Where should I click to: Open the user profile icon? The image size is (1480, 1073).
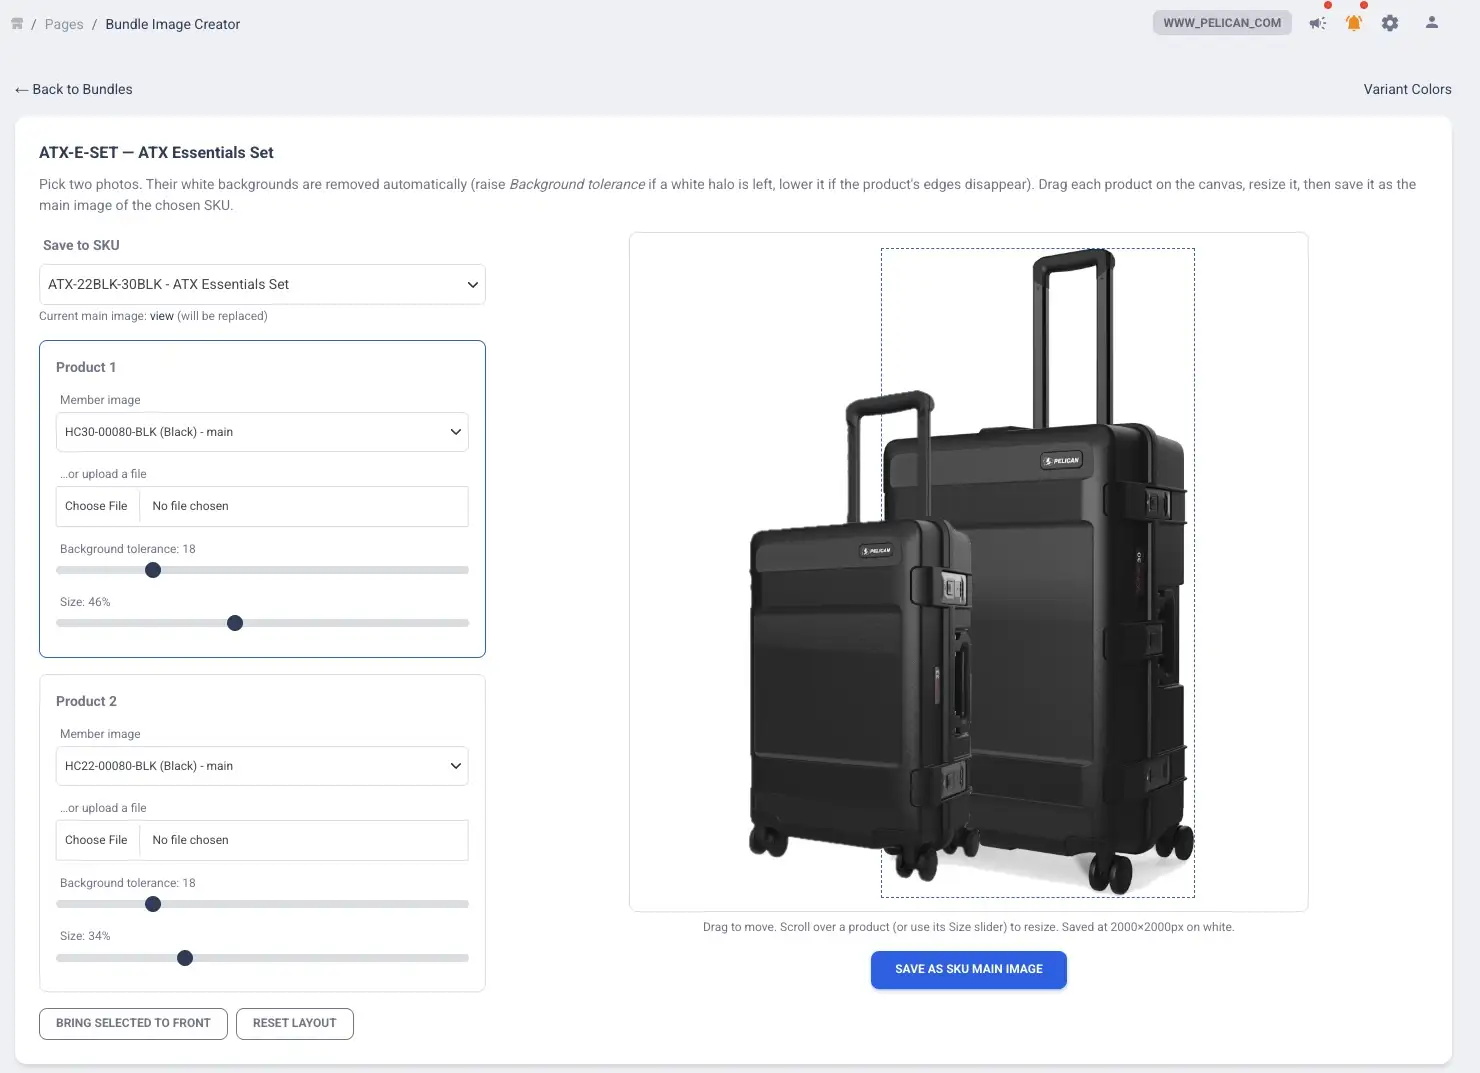click(1432, 23)
